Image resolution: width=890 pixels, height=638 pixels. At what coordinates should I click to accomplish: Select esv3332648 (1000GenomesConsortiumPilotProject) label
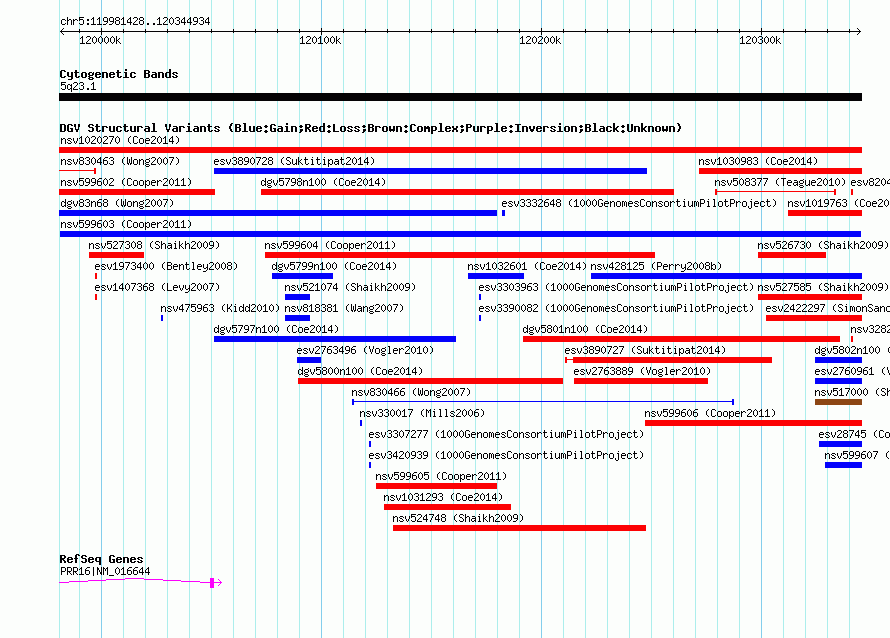coord(639,203)
